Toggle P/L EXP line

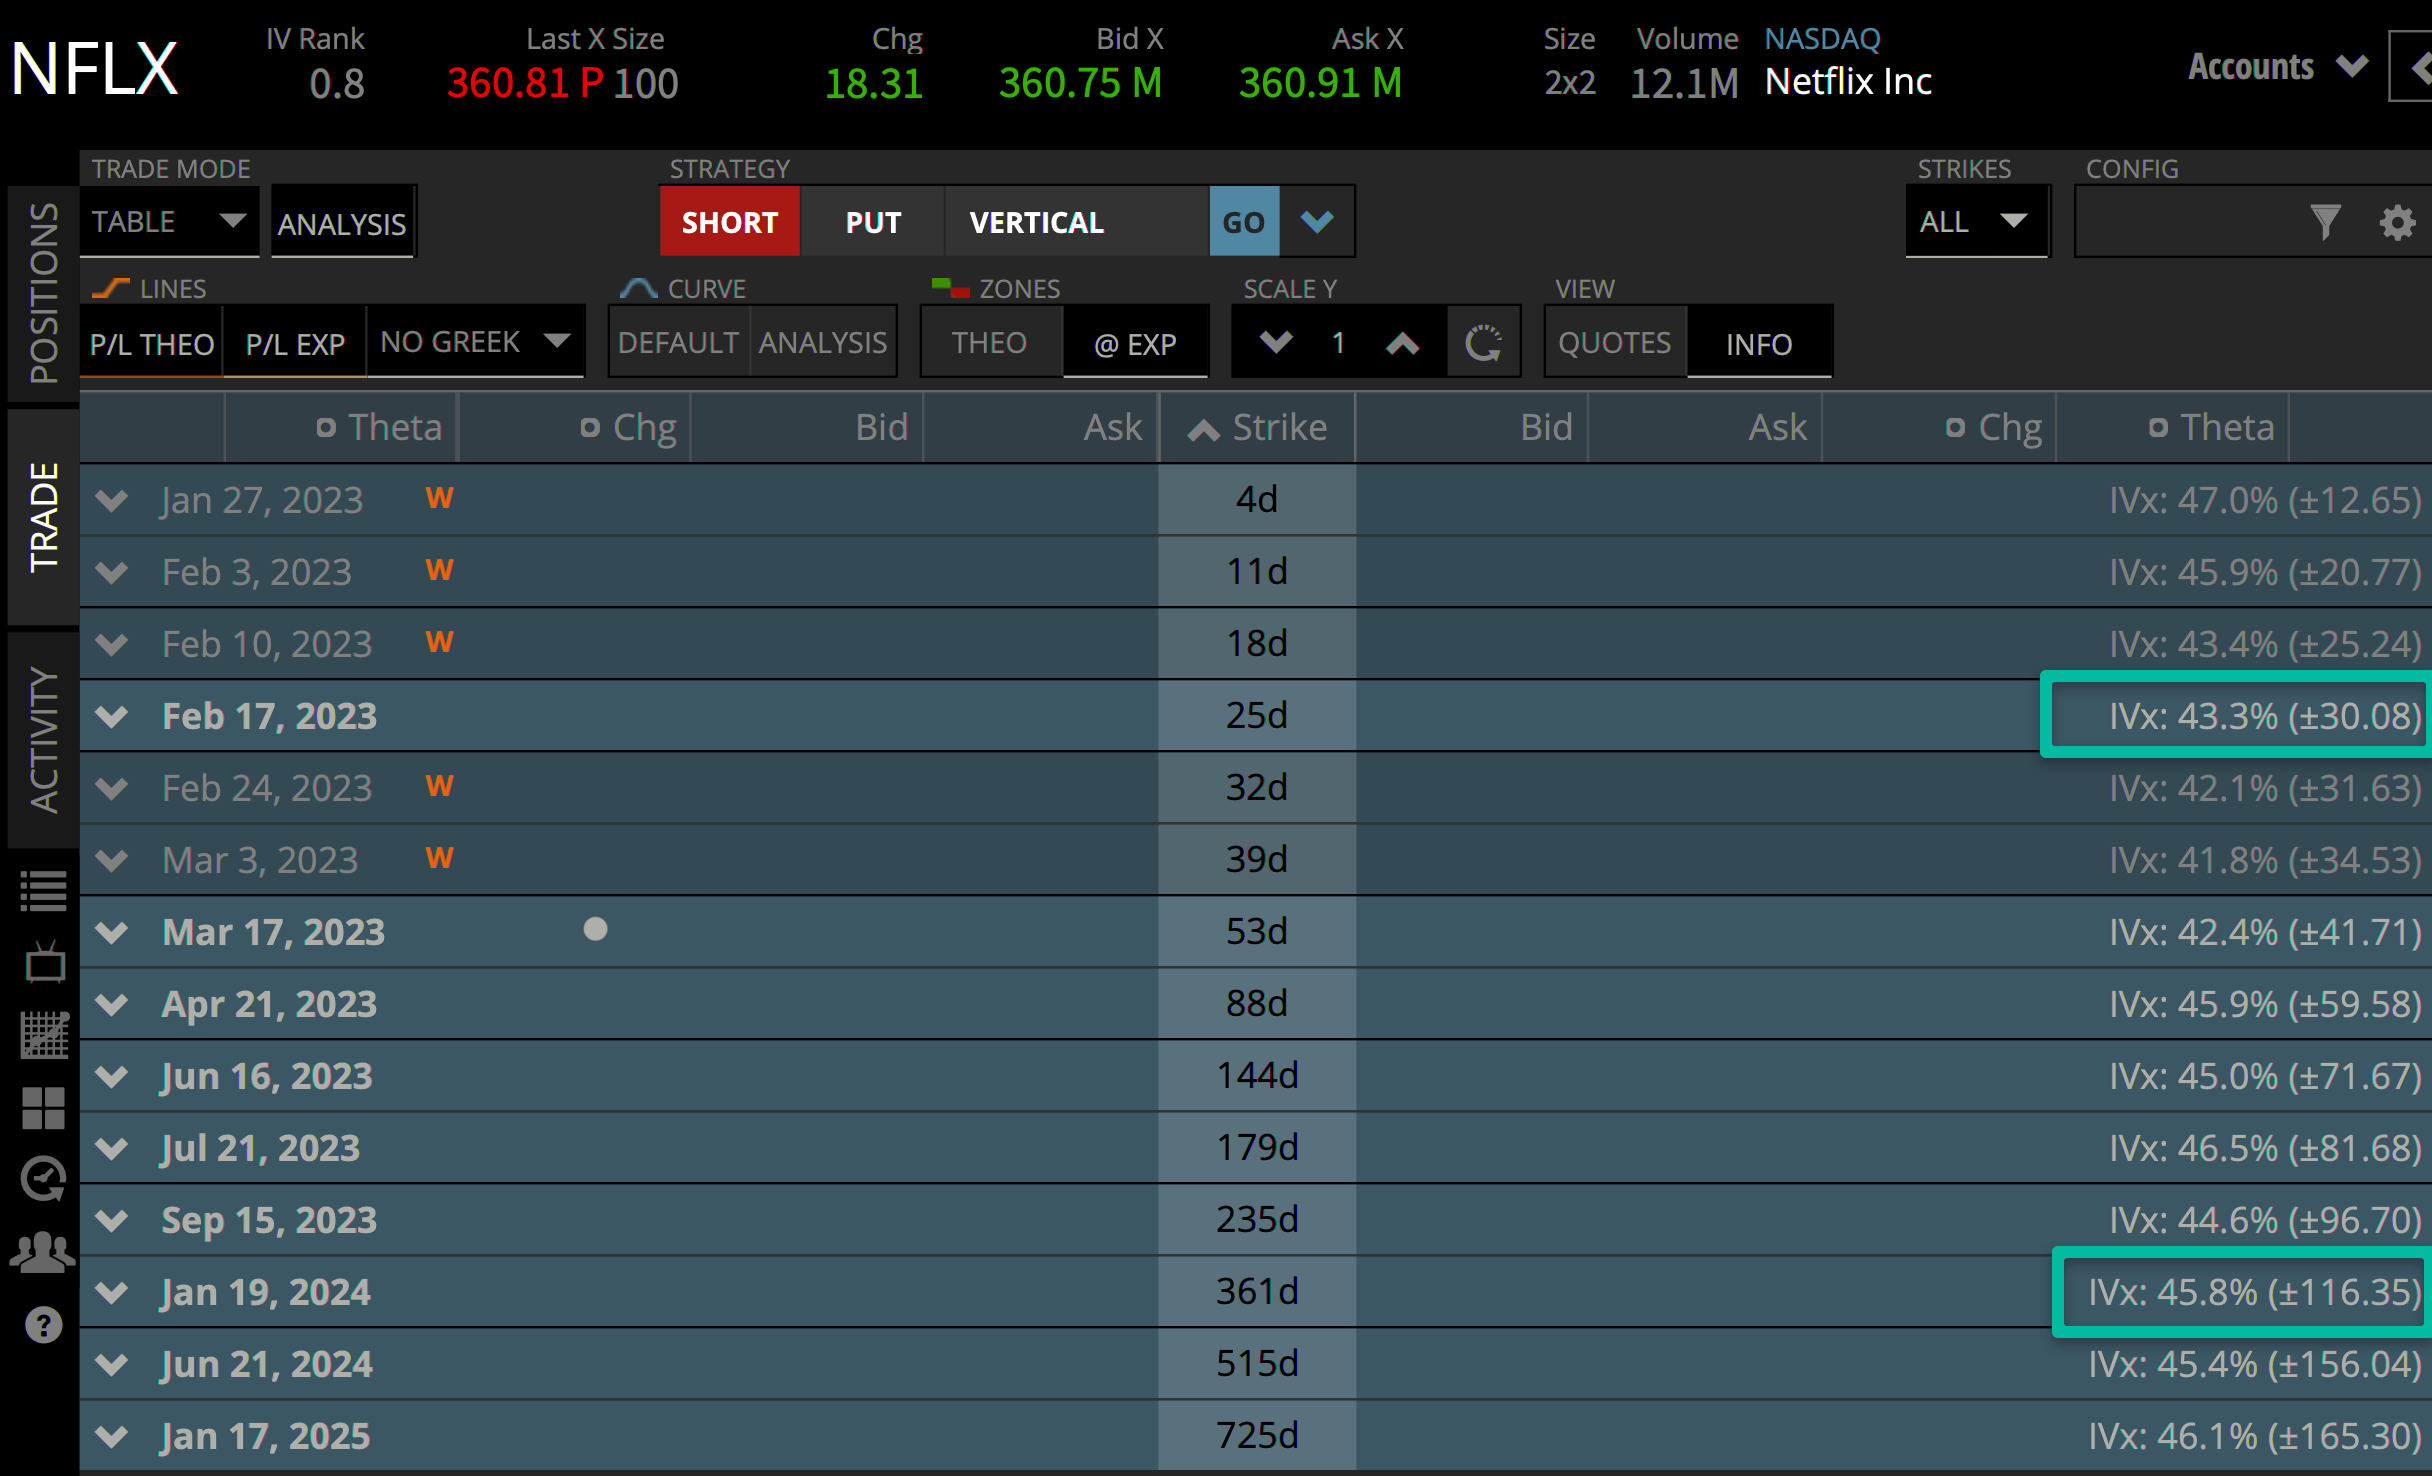pos(295,344)
